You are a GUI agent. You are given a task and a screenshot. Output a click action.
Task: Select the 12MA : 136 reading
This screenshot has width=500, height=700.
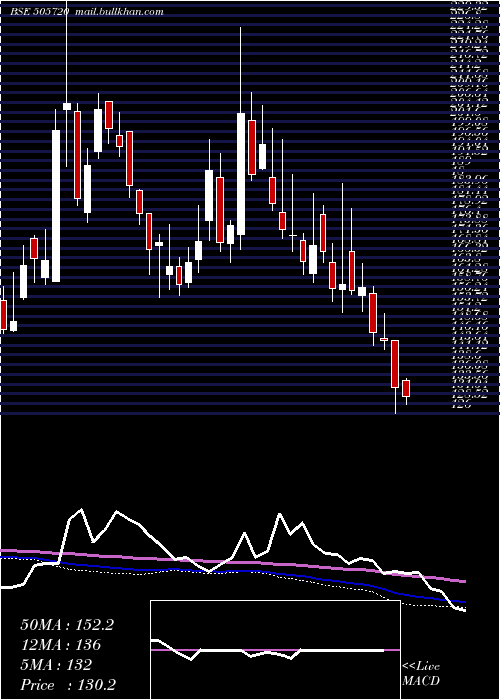(60, 645)
